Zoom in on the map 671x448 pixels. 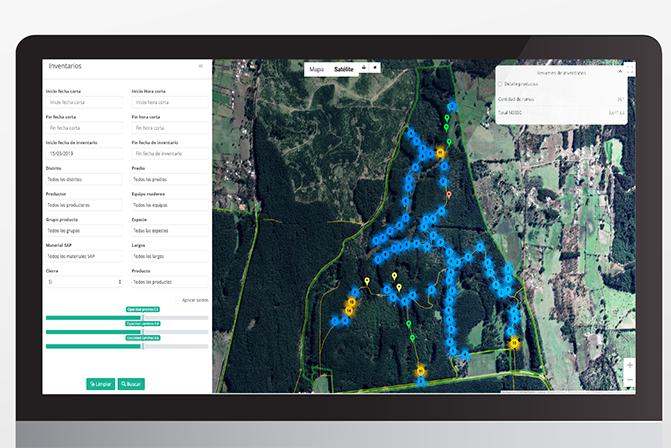click(629, 365)
